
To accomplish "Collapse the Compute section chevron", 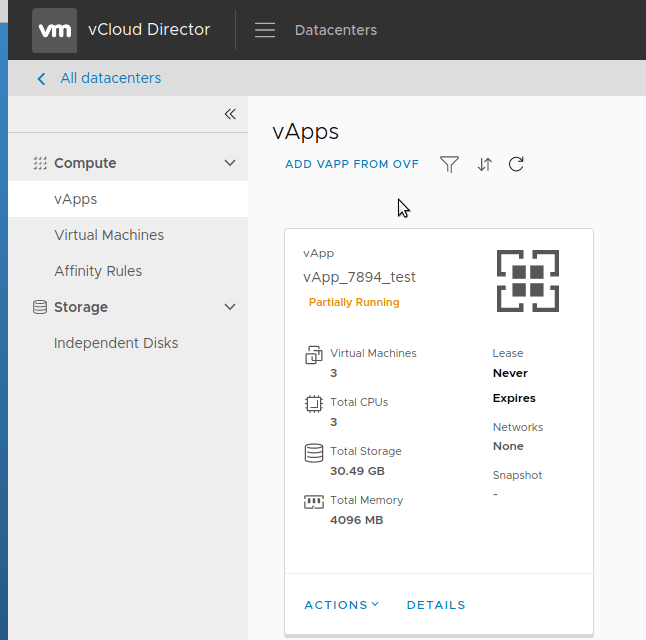I will point(230,163).
